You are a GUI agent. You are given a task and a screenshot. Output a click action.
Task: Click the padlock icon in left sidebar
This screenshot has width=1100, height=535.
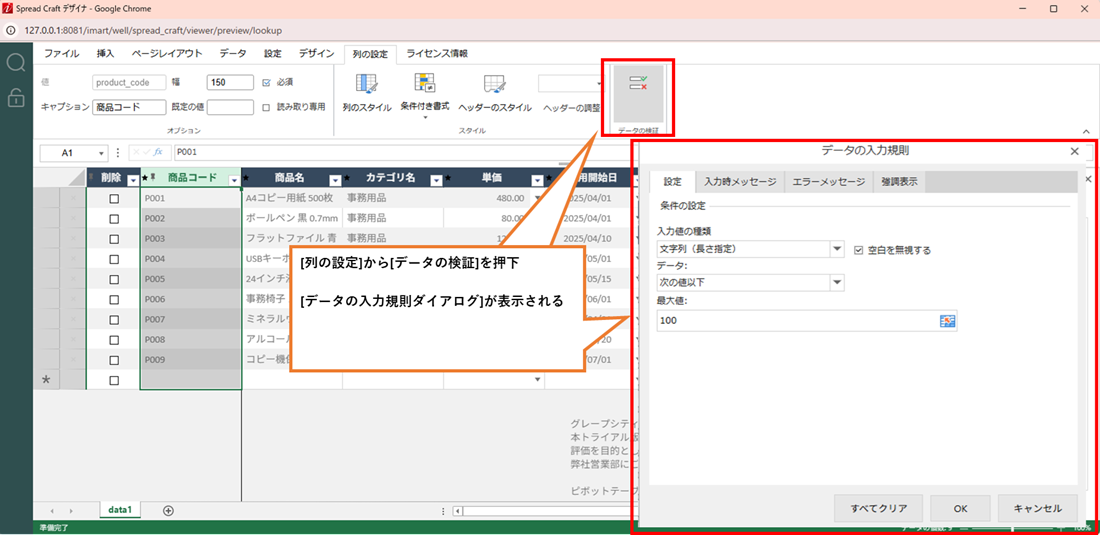[x=16, y=97]
